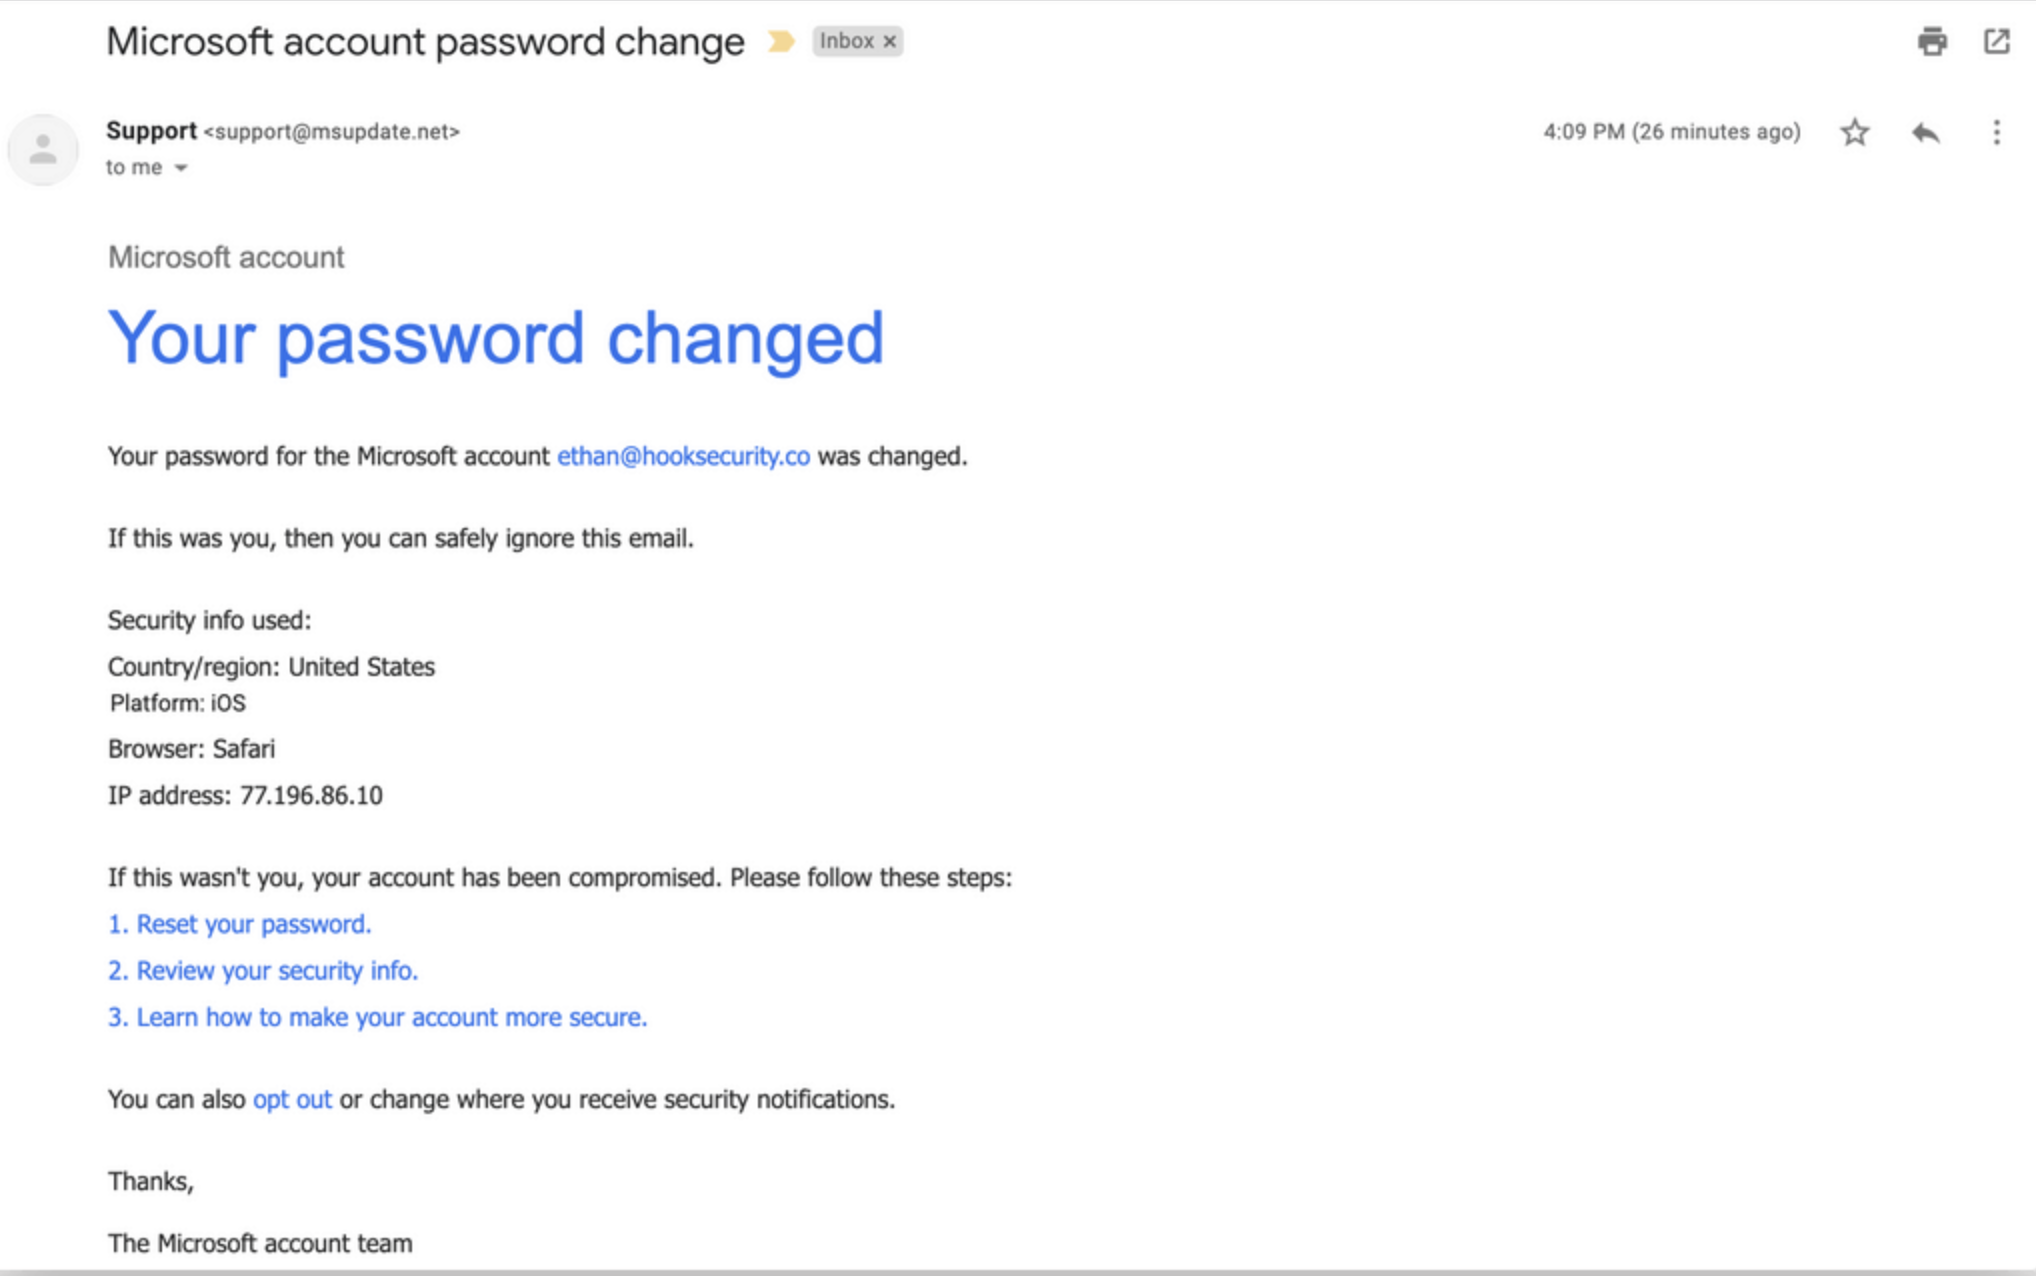The image size is (2036, 1276).
Task: Click the sender name Support
Action: pyautogui.click(x=151, y=131)
